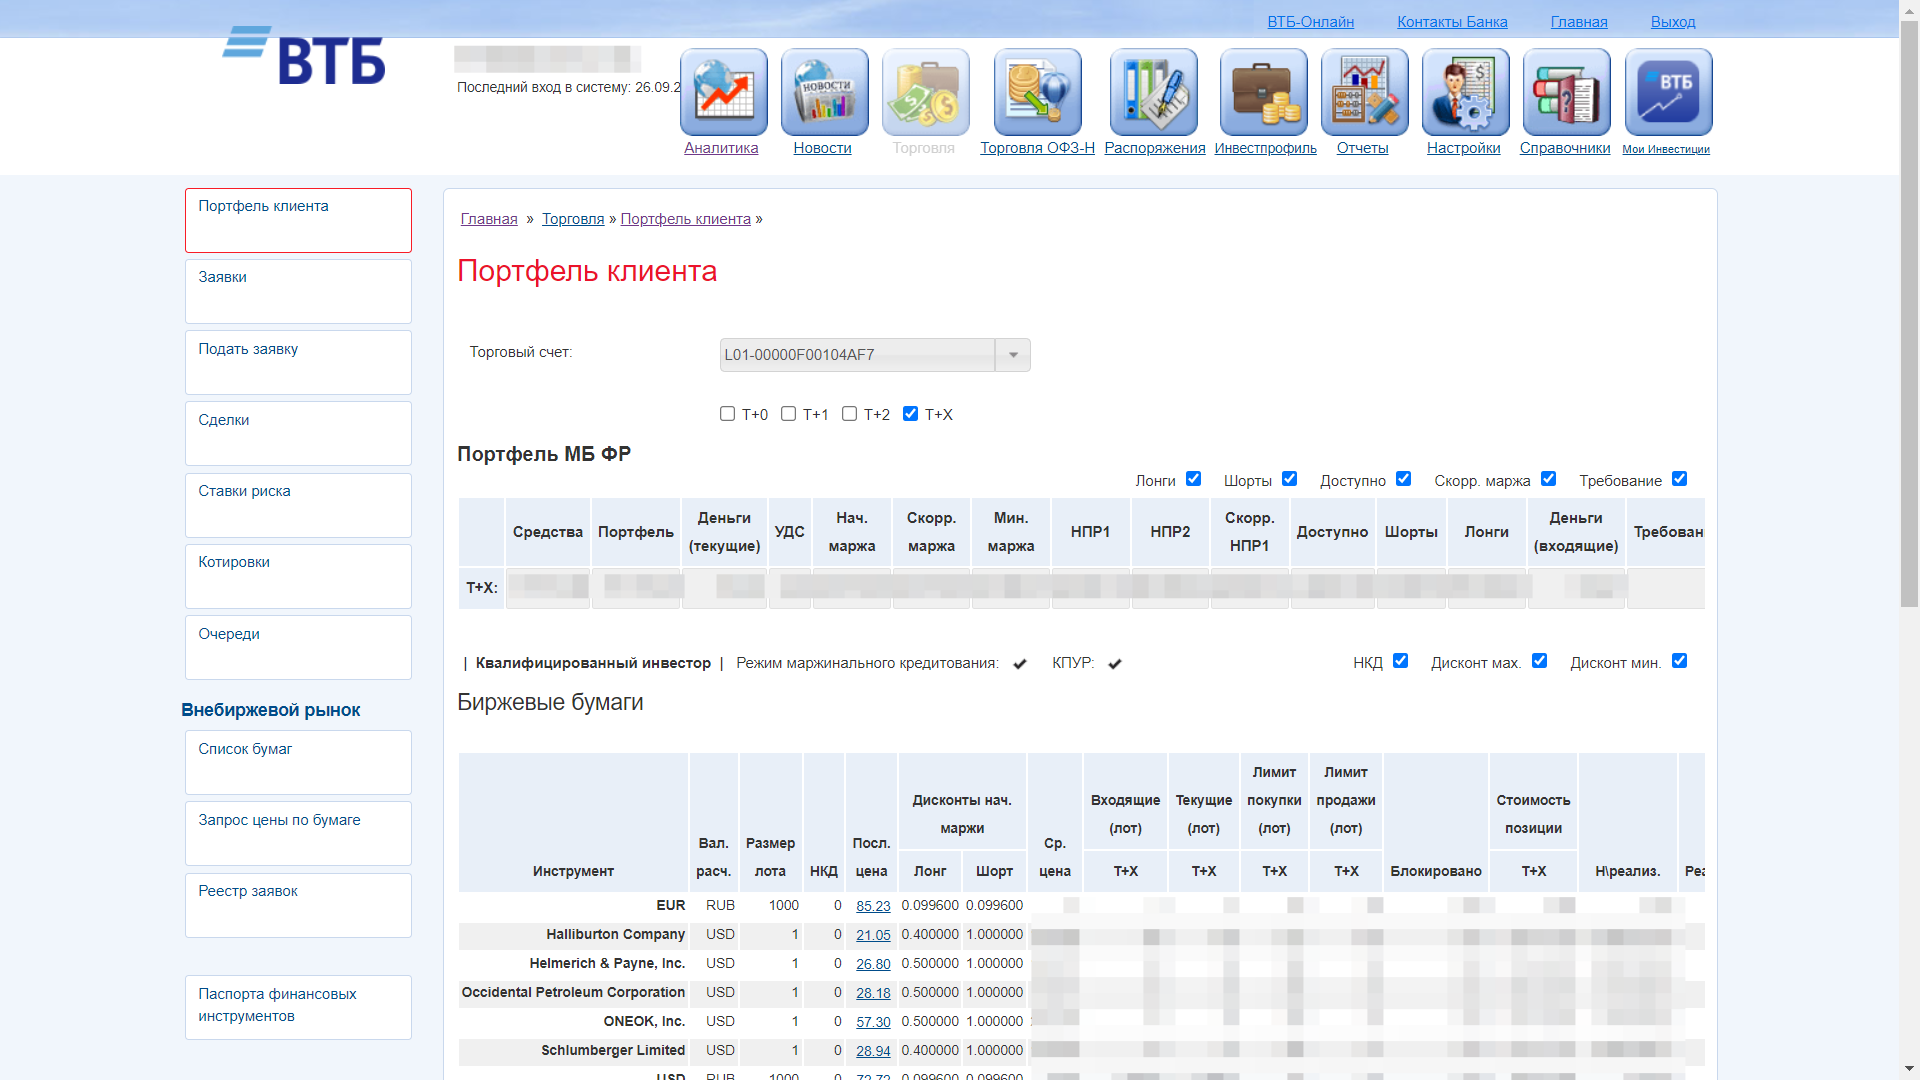
Task: Open Сделки in the sidebar
Action: click(x=298, y=433)
